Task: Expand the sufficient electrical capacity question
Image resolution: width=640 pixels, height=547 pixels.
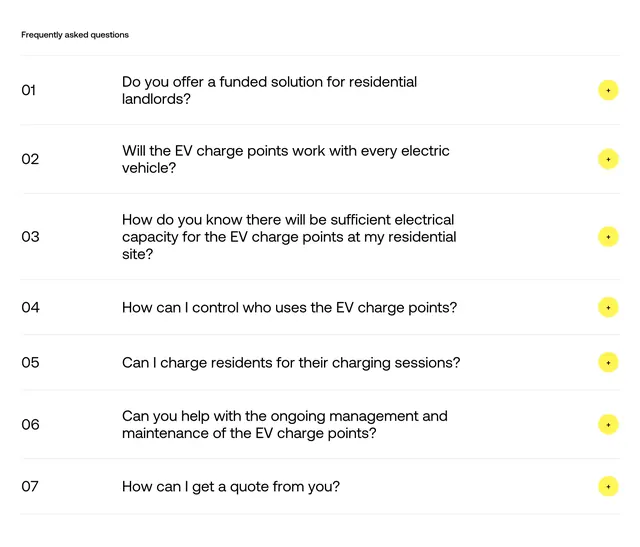Action: click(x=289, y=237)
